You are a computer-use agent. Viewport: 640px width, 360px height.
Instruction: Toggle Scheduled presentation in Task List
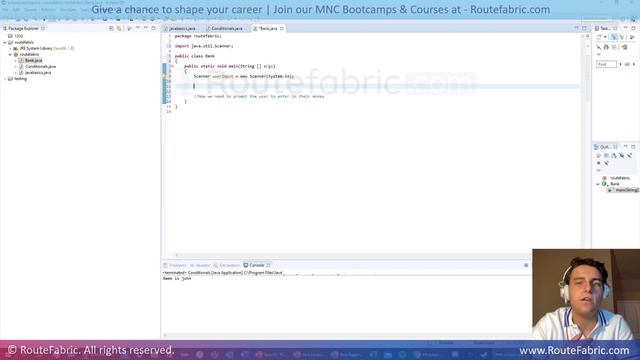622,37
